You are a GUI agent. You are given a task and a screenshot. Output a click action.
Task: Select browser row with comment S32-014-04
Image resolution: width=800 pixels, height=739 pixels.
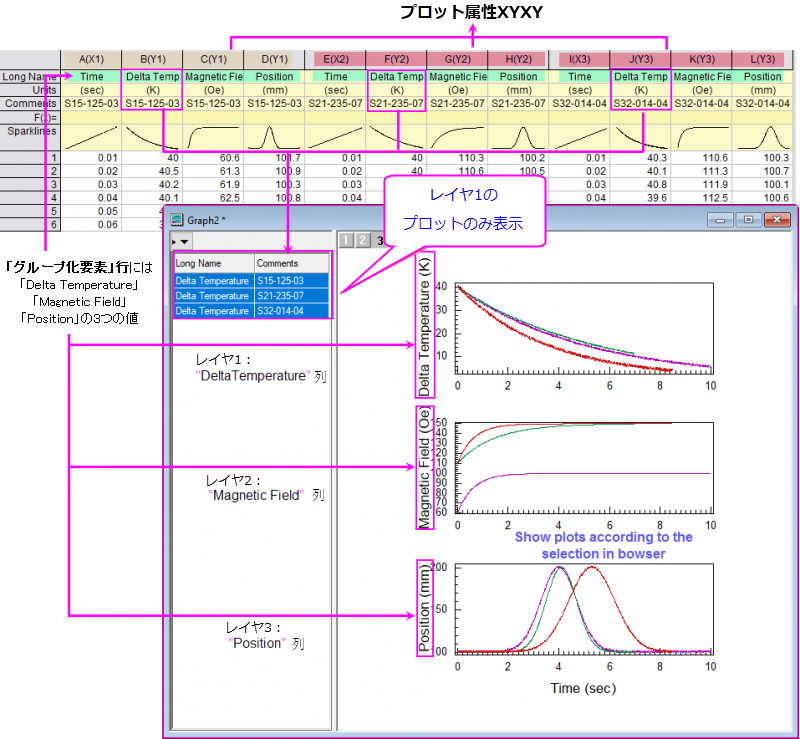[x=252, y=311]
